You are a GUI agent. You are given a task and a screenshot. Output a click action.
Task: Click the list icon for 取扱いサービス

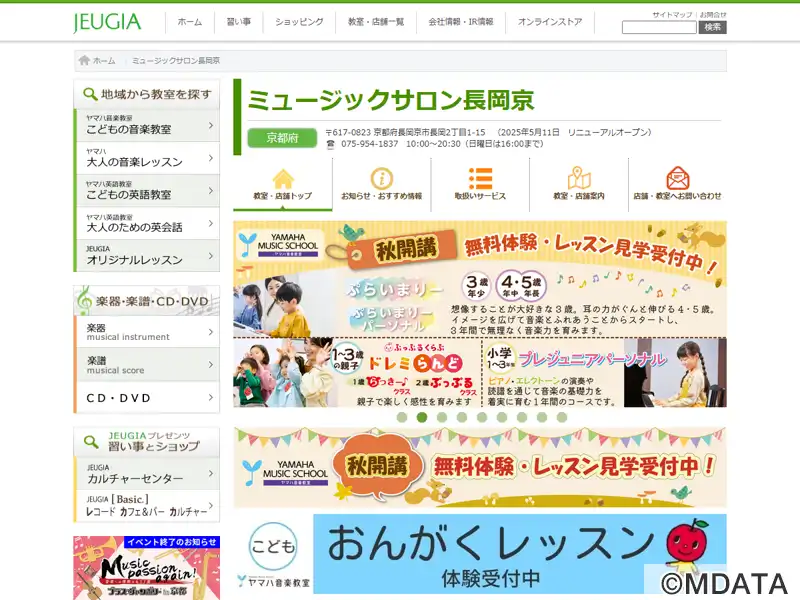(480, 179)
